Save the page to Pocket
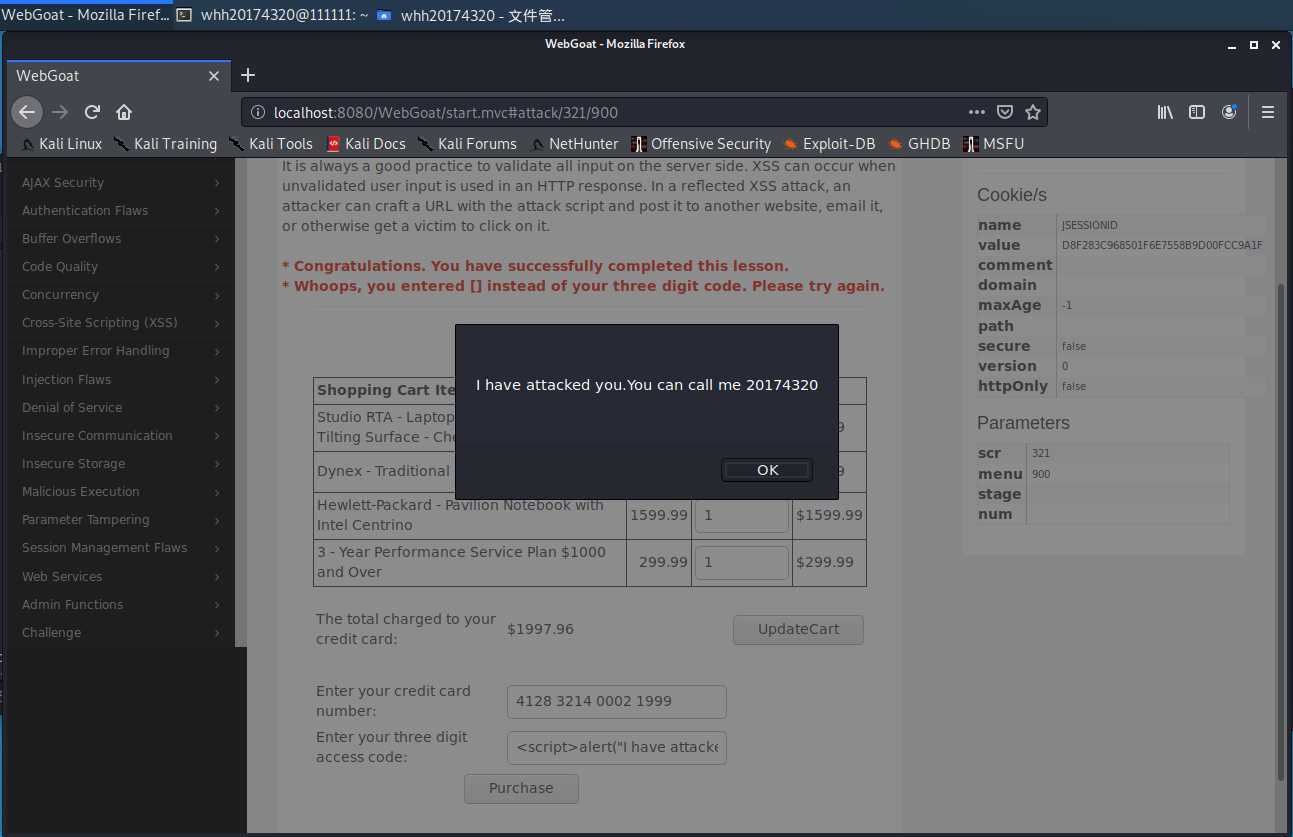Screen dimensions: 1293x837 [x=1005, y=112]
